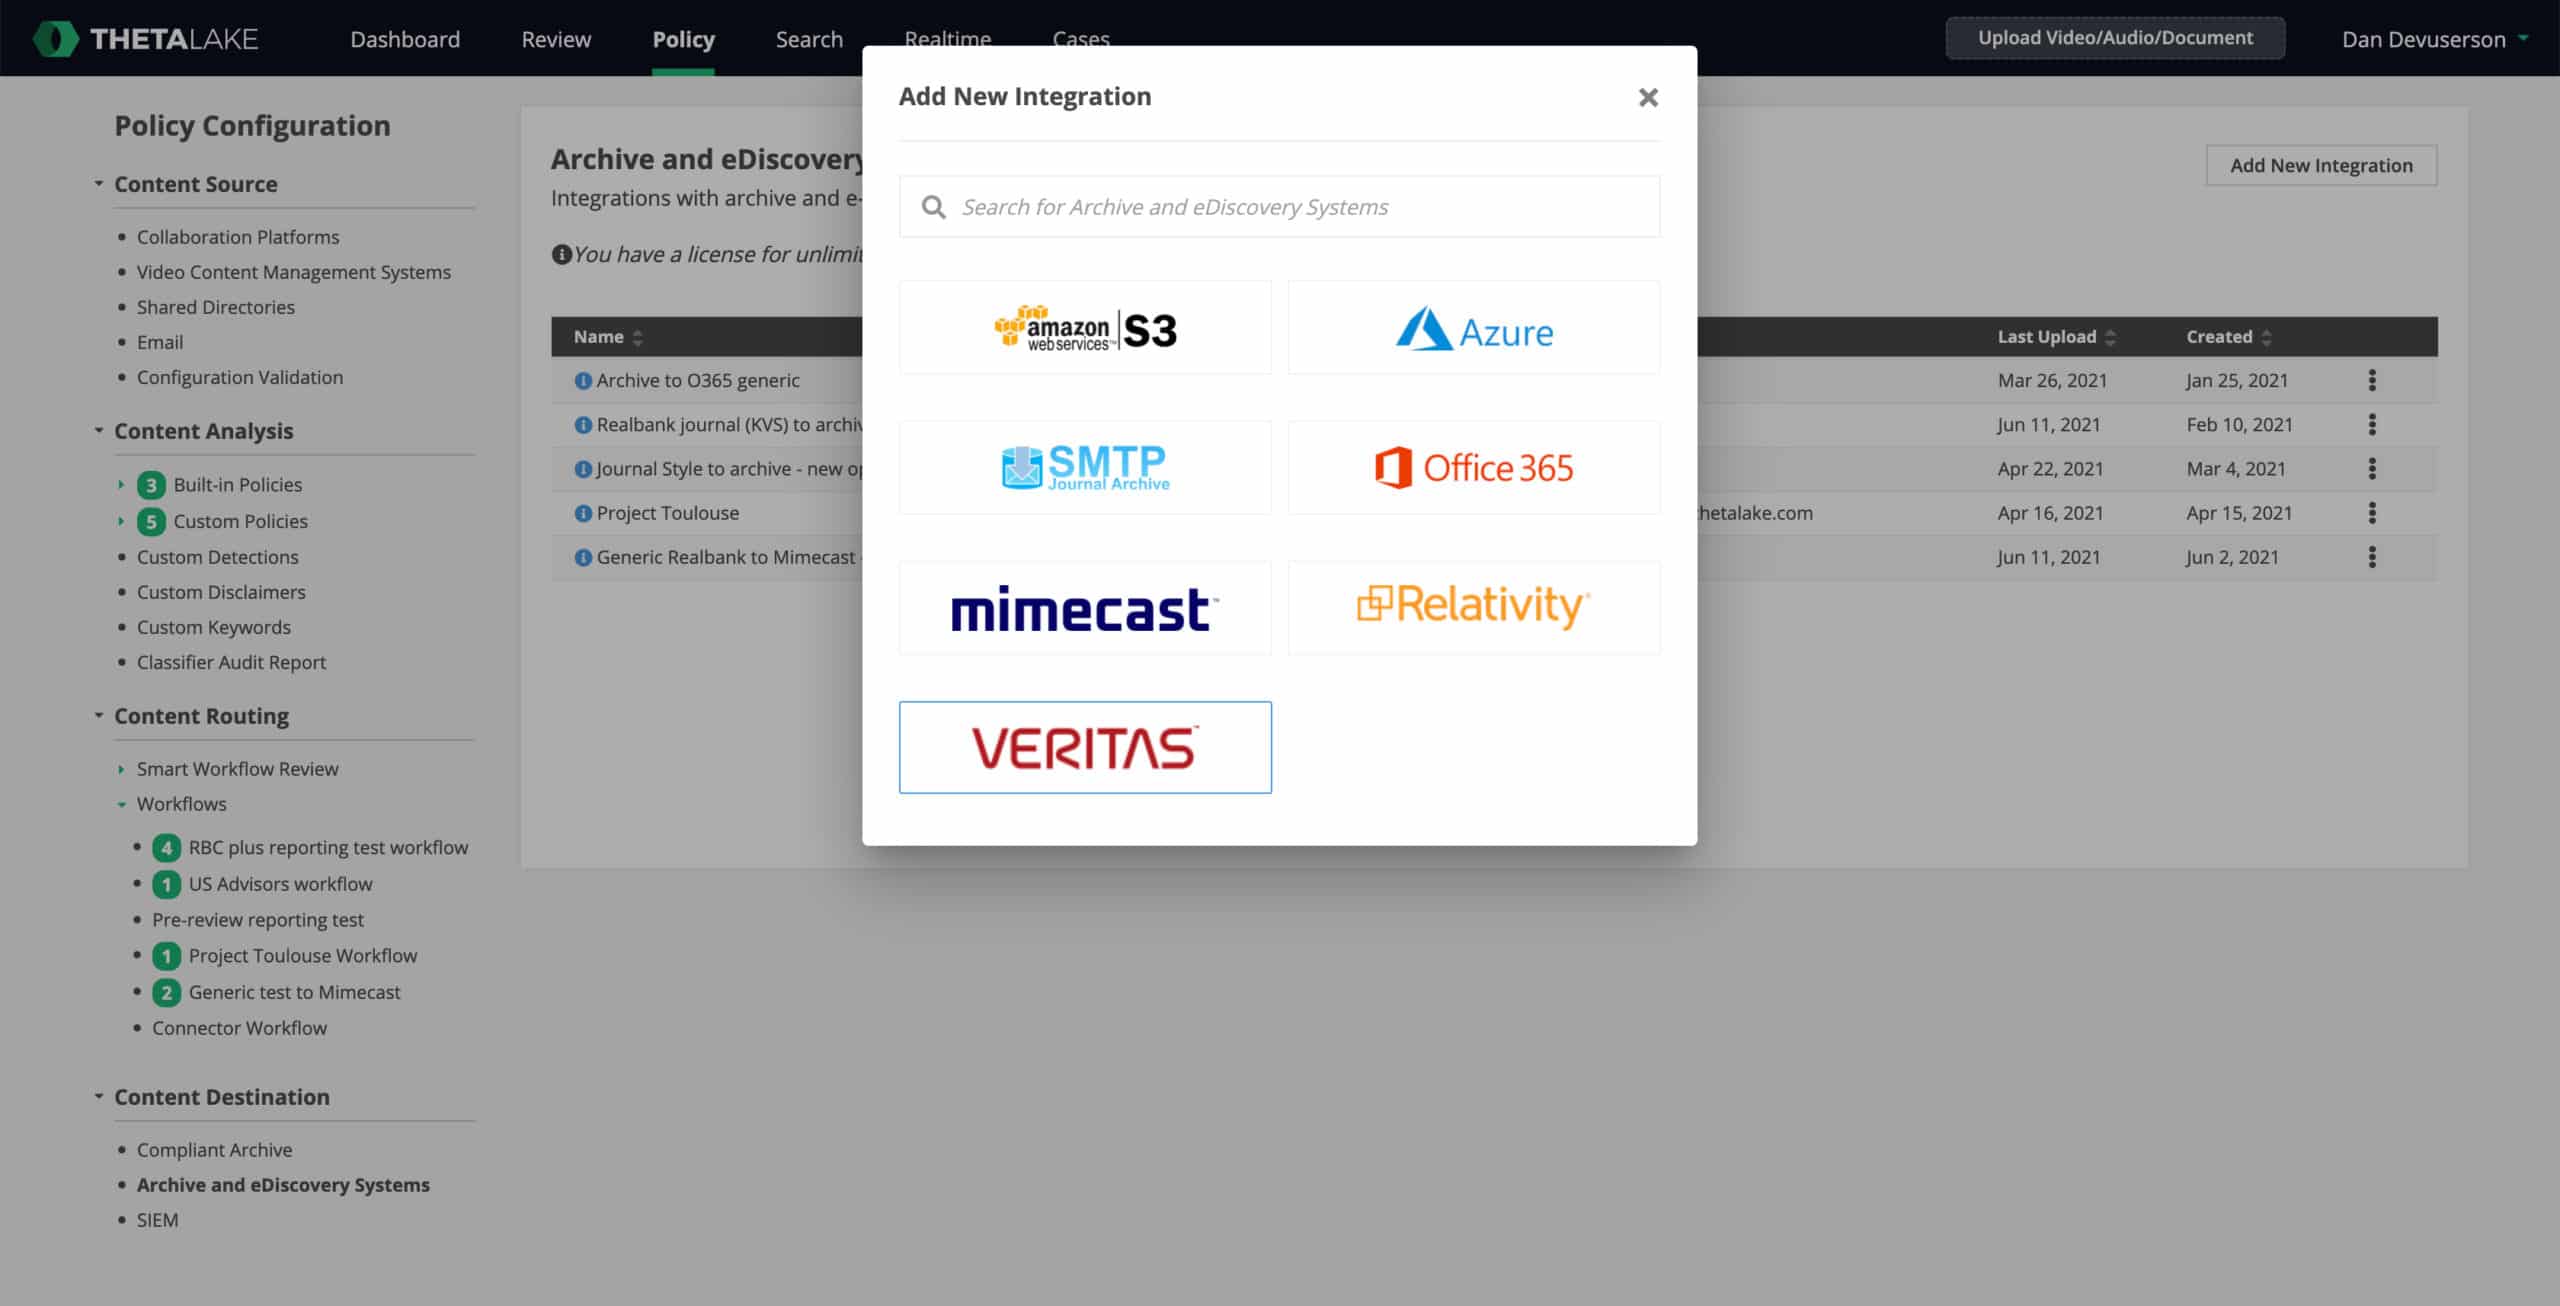2560x1306 pixels.
Task: Open Classifier Audit Report link
Action: (232, 662)
